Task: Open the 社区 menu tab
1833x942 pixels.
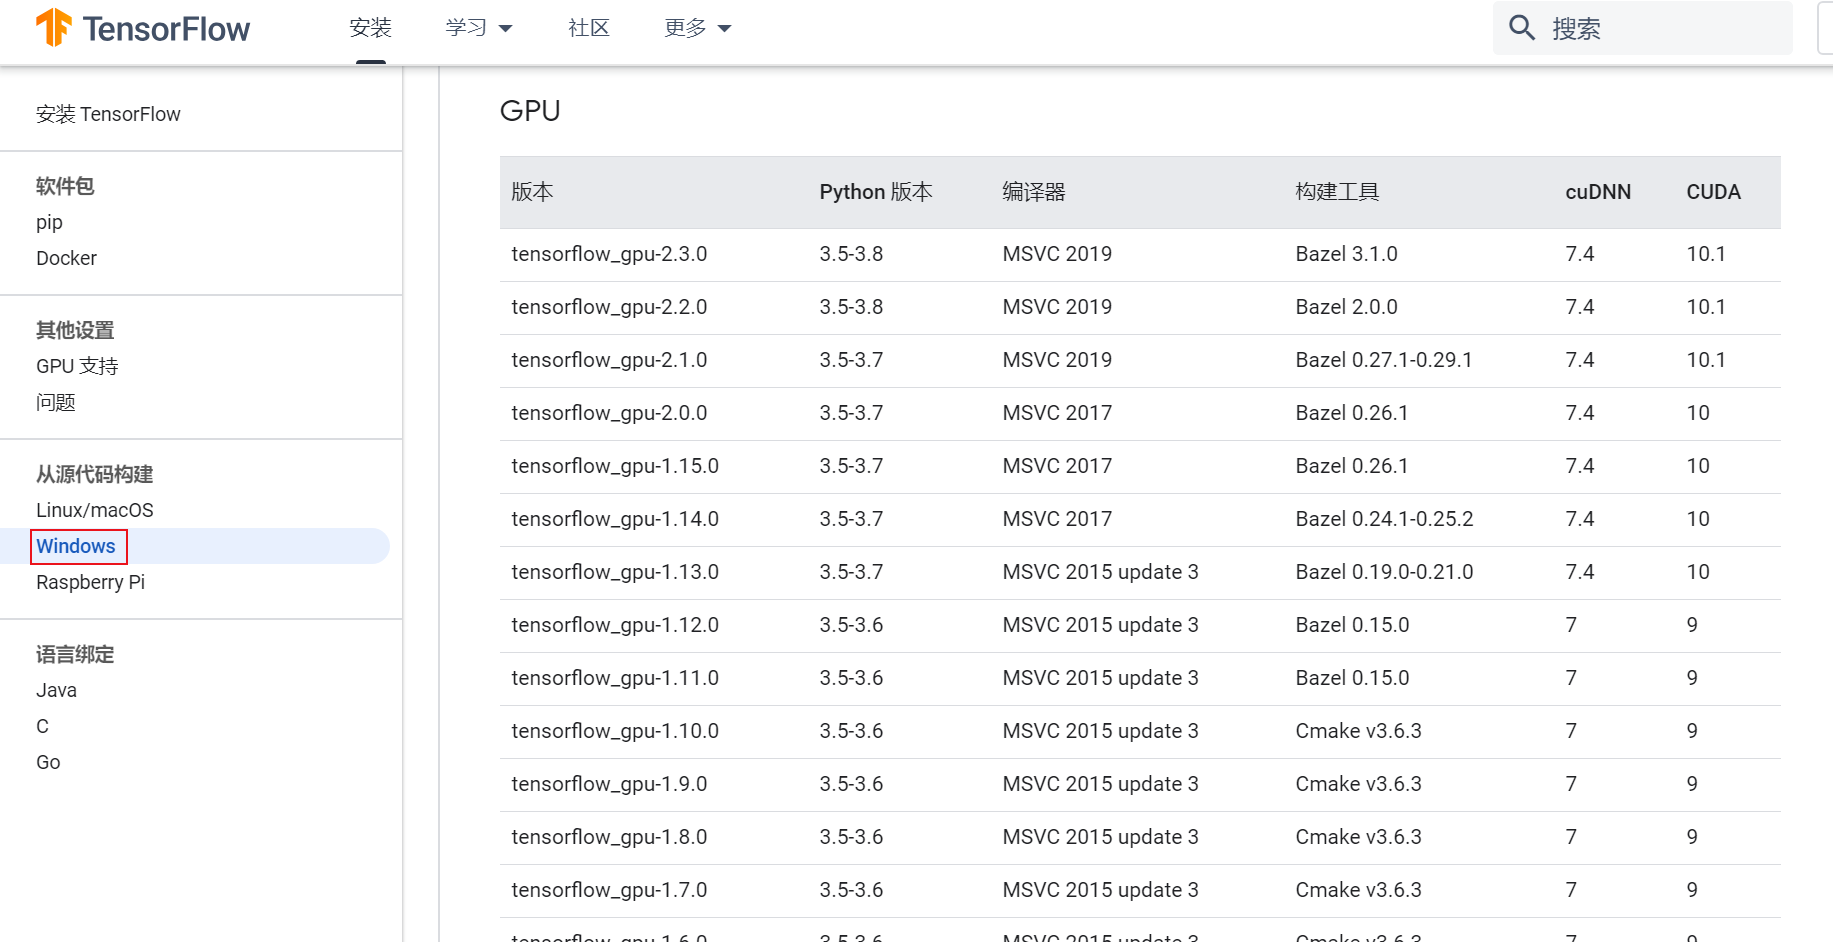Action: click(x=588, y=28)
